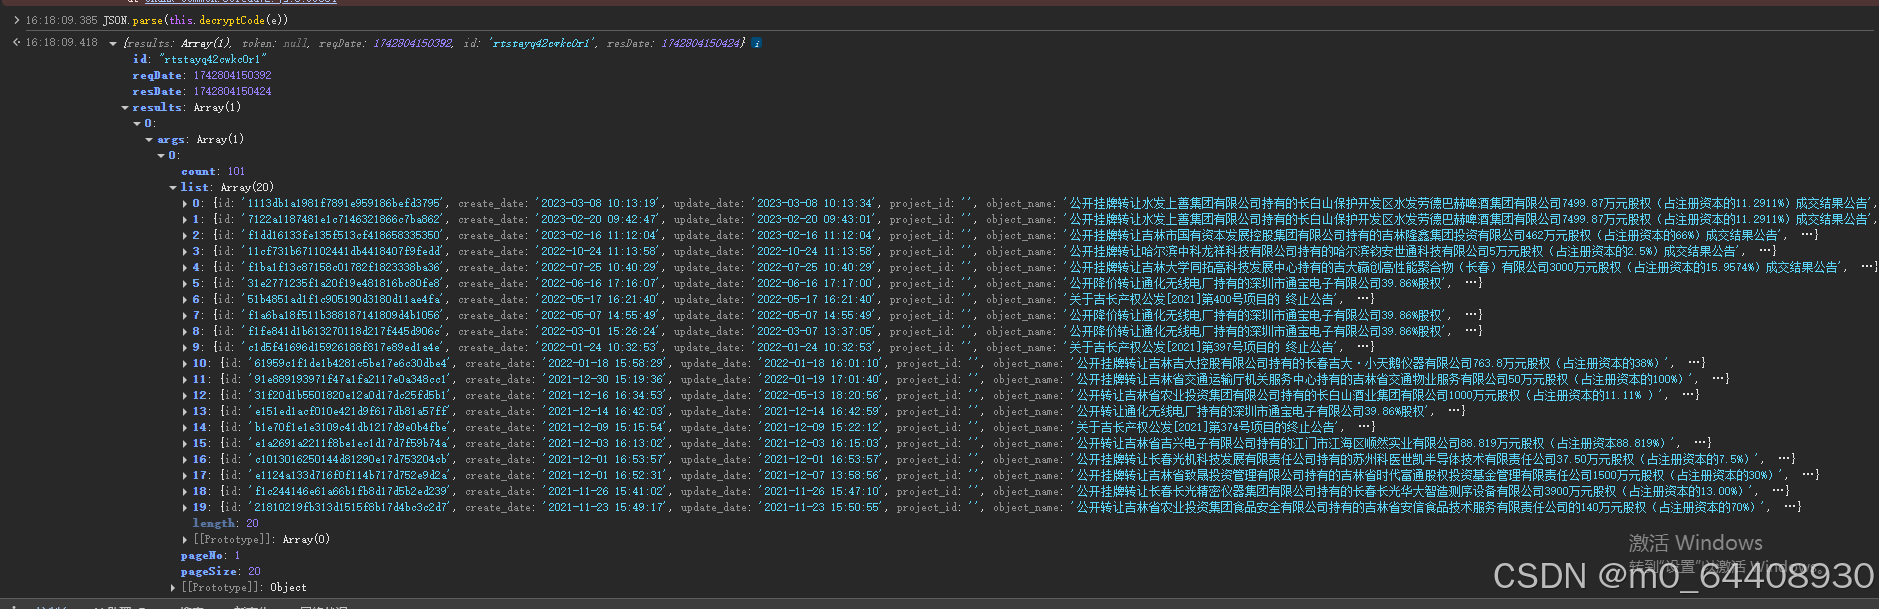Expand list row 0 created 2023-03-08 10:13:19
The height and width of the screenshot is (609, 1879).
(x=185, y=204)
